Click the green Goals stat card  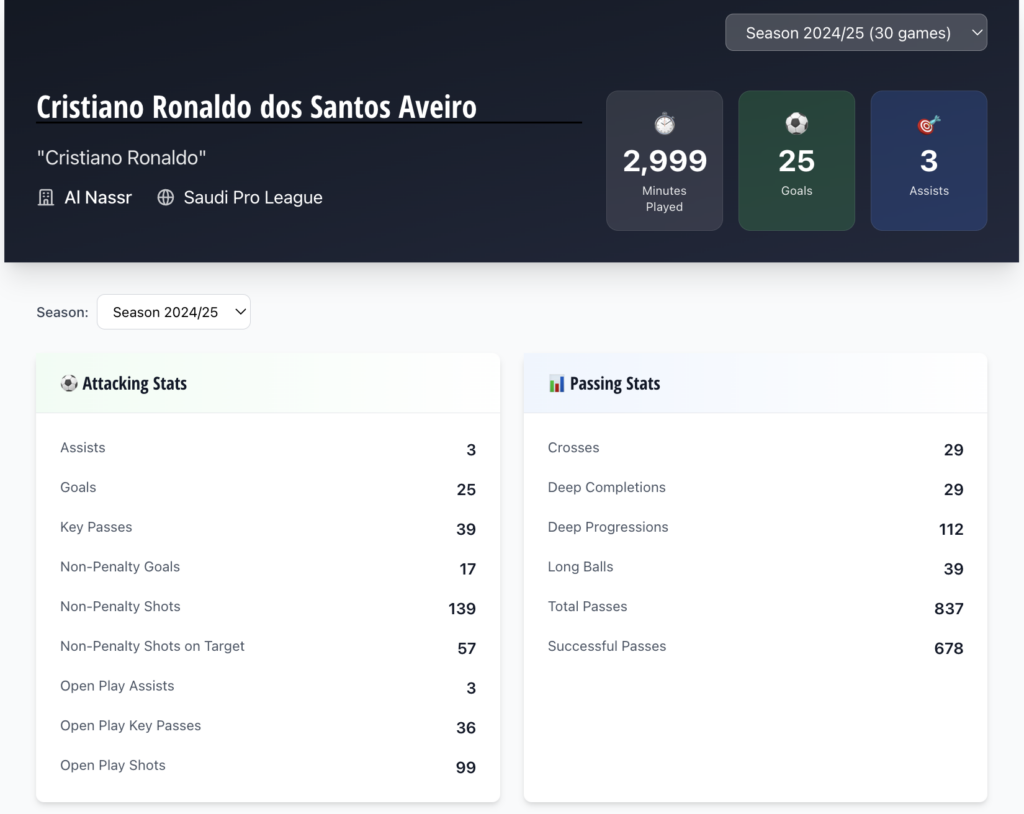(796, 161)
